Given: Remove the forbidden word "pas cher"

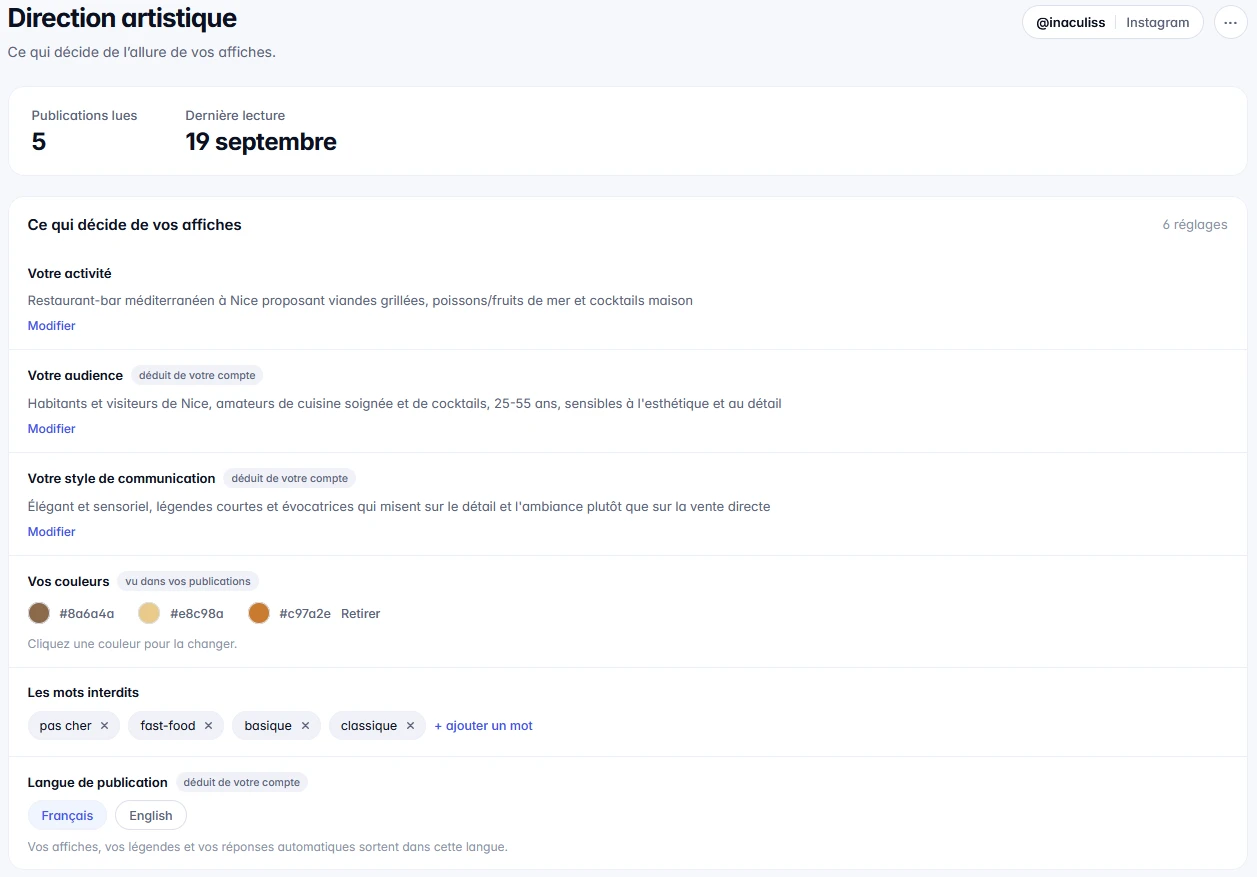Looking at the screenshot, I should [104, 726].
